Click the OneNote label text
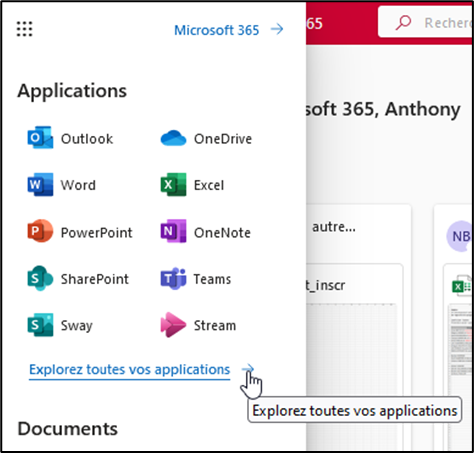The height and width of the screenshot is (453, 474). 222,232
